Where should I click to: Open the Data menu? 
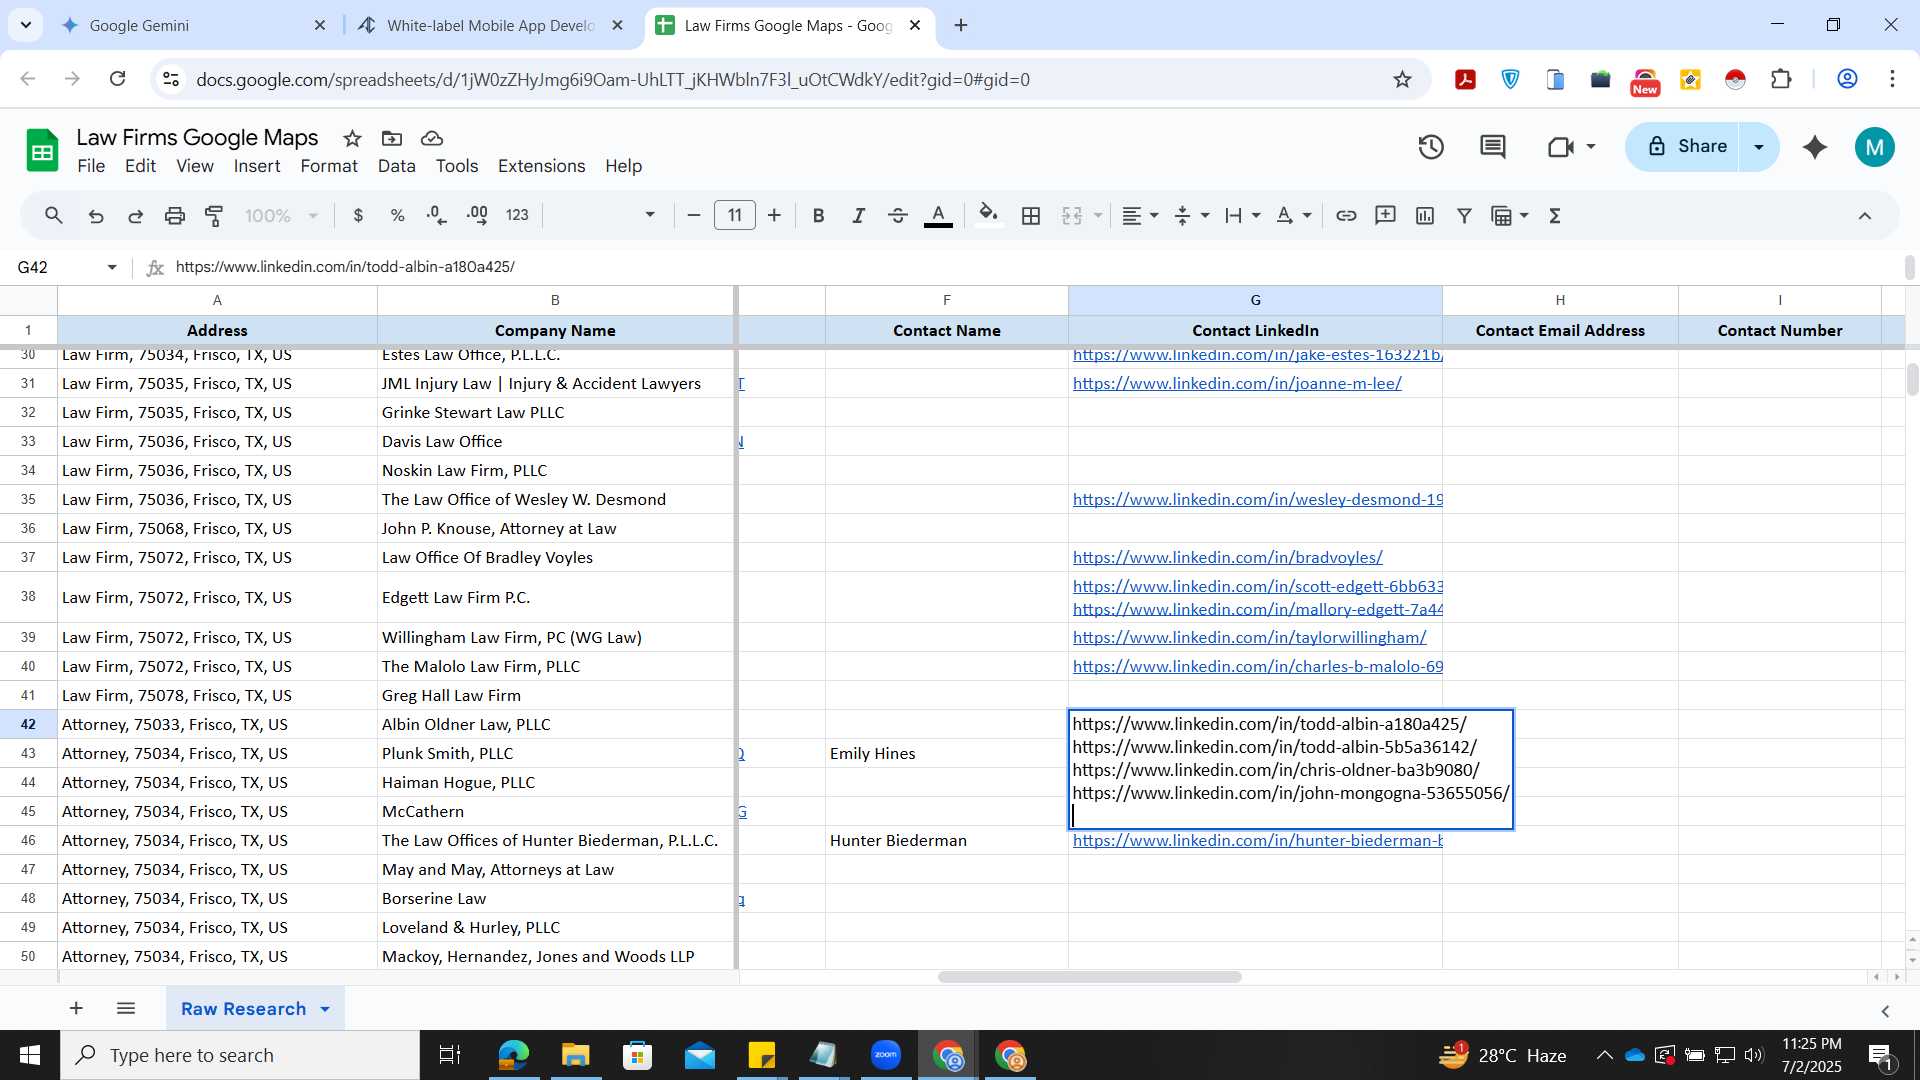[396, 166]
